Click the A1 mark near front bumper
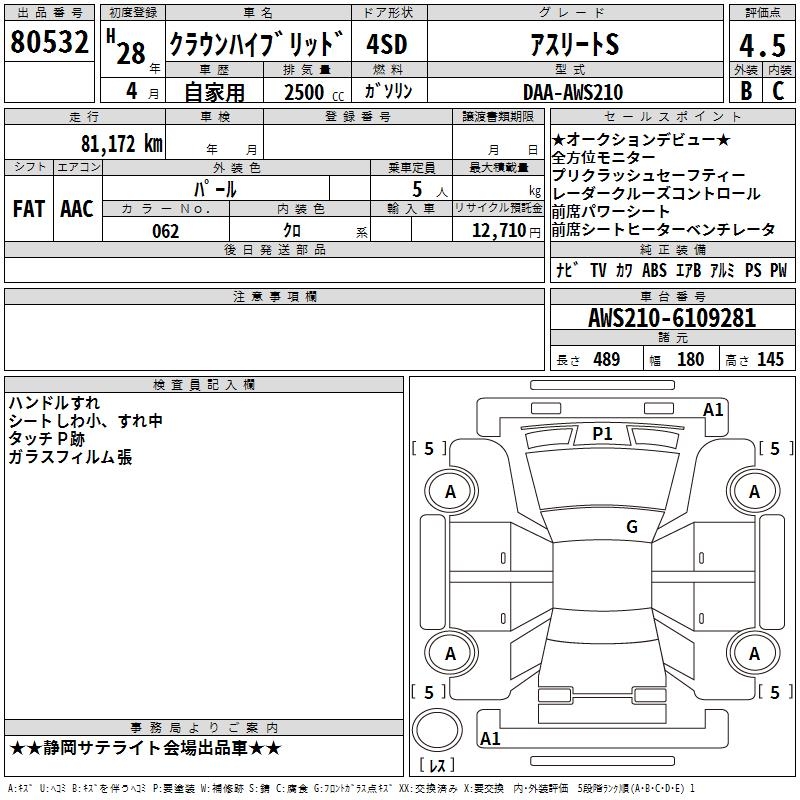Screen dimensions: 800x800 (x=713, y=409)
